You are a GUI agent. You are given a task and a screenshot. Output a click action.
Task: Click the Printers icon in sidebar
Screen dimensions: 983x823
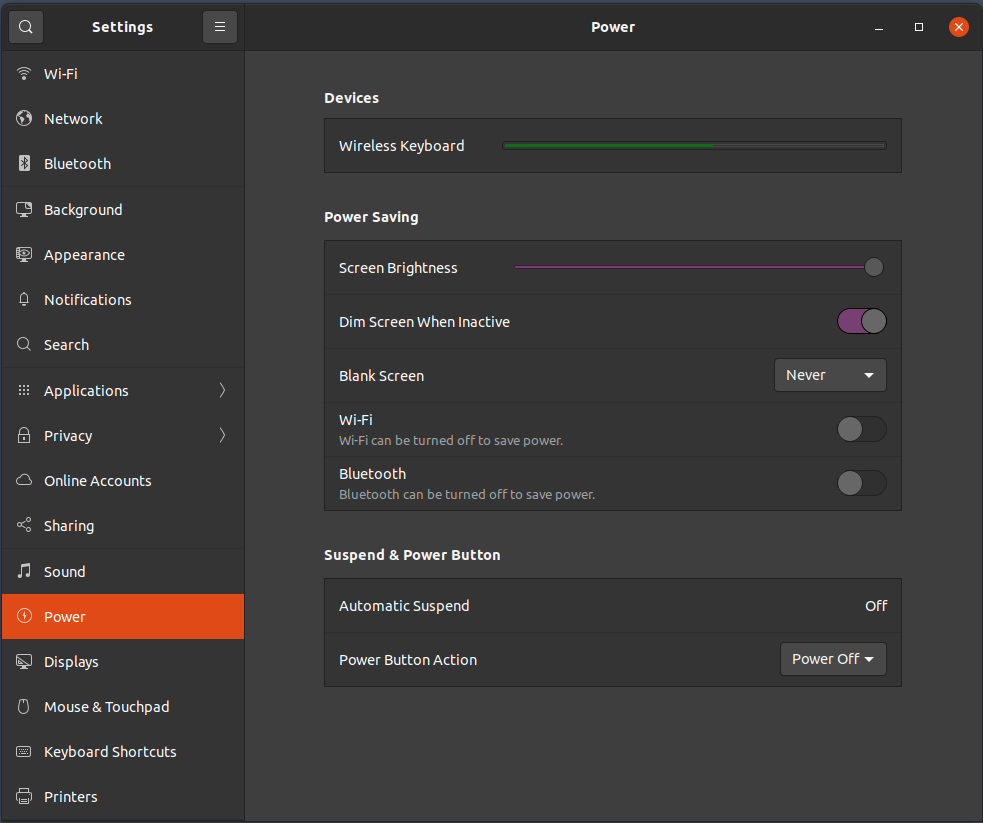coord(25,797)
